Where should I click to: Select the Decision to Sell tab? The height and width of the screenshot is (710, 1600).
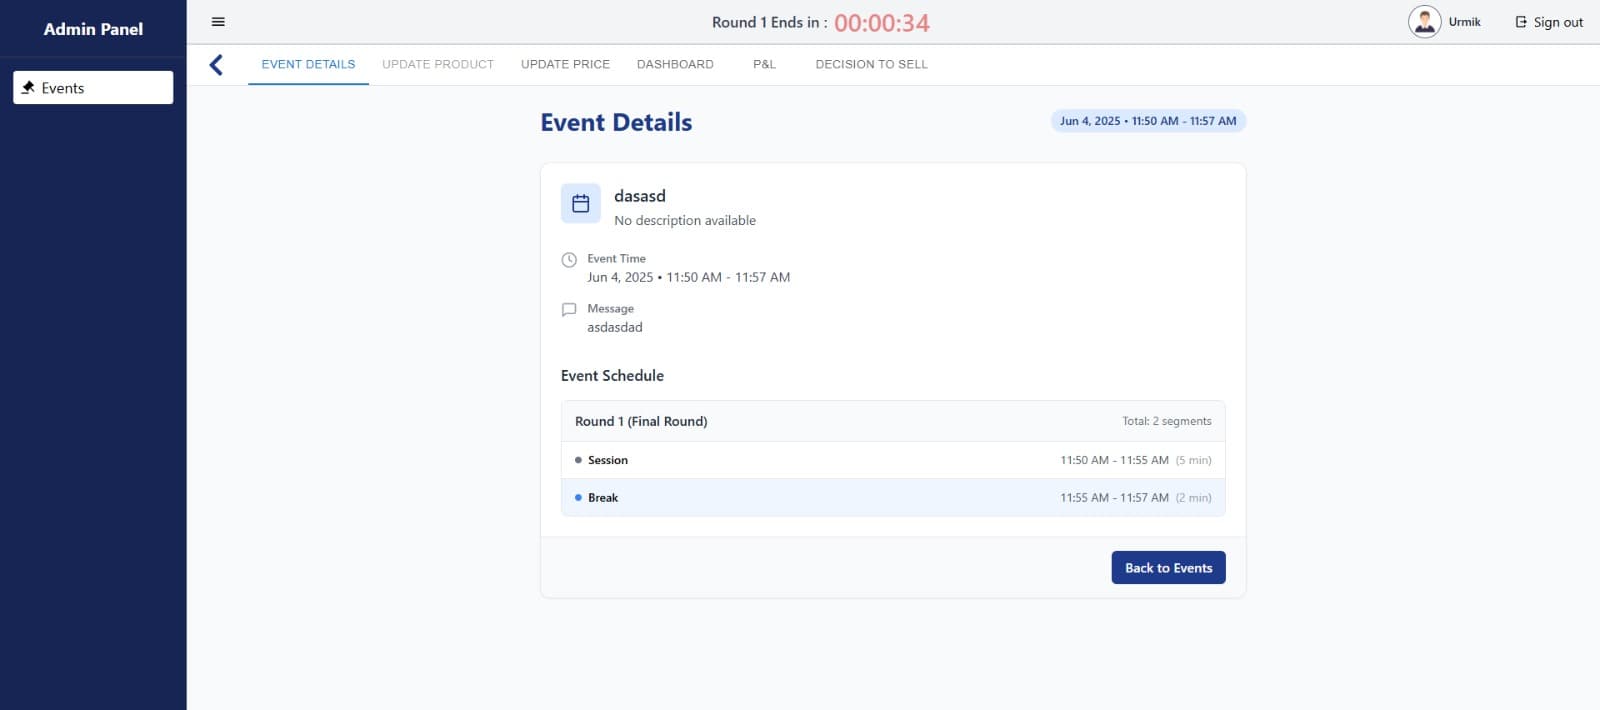(871, 64)
